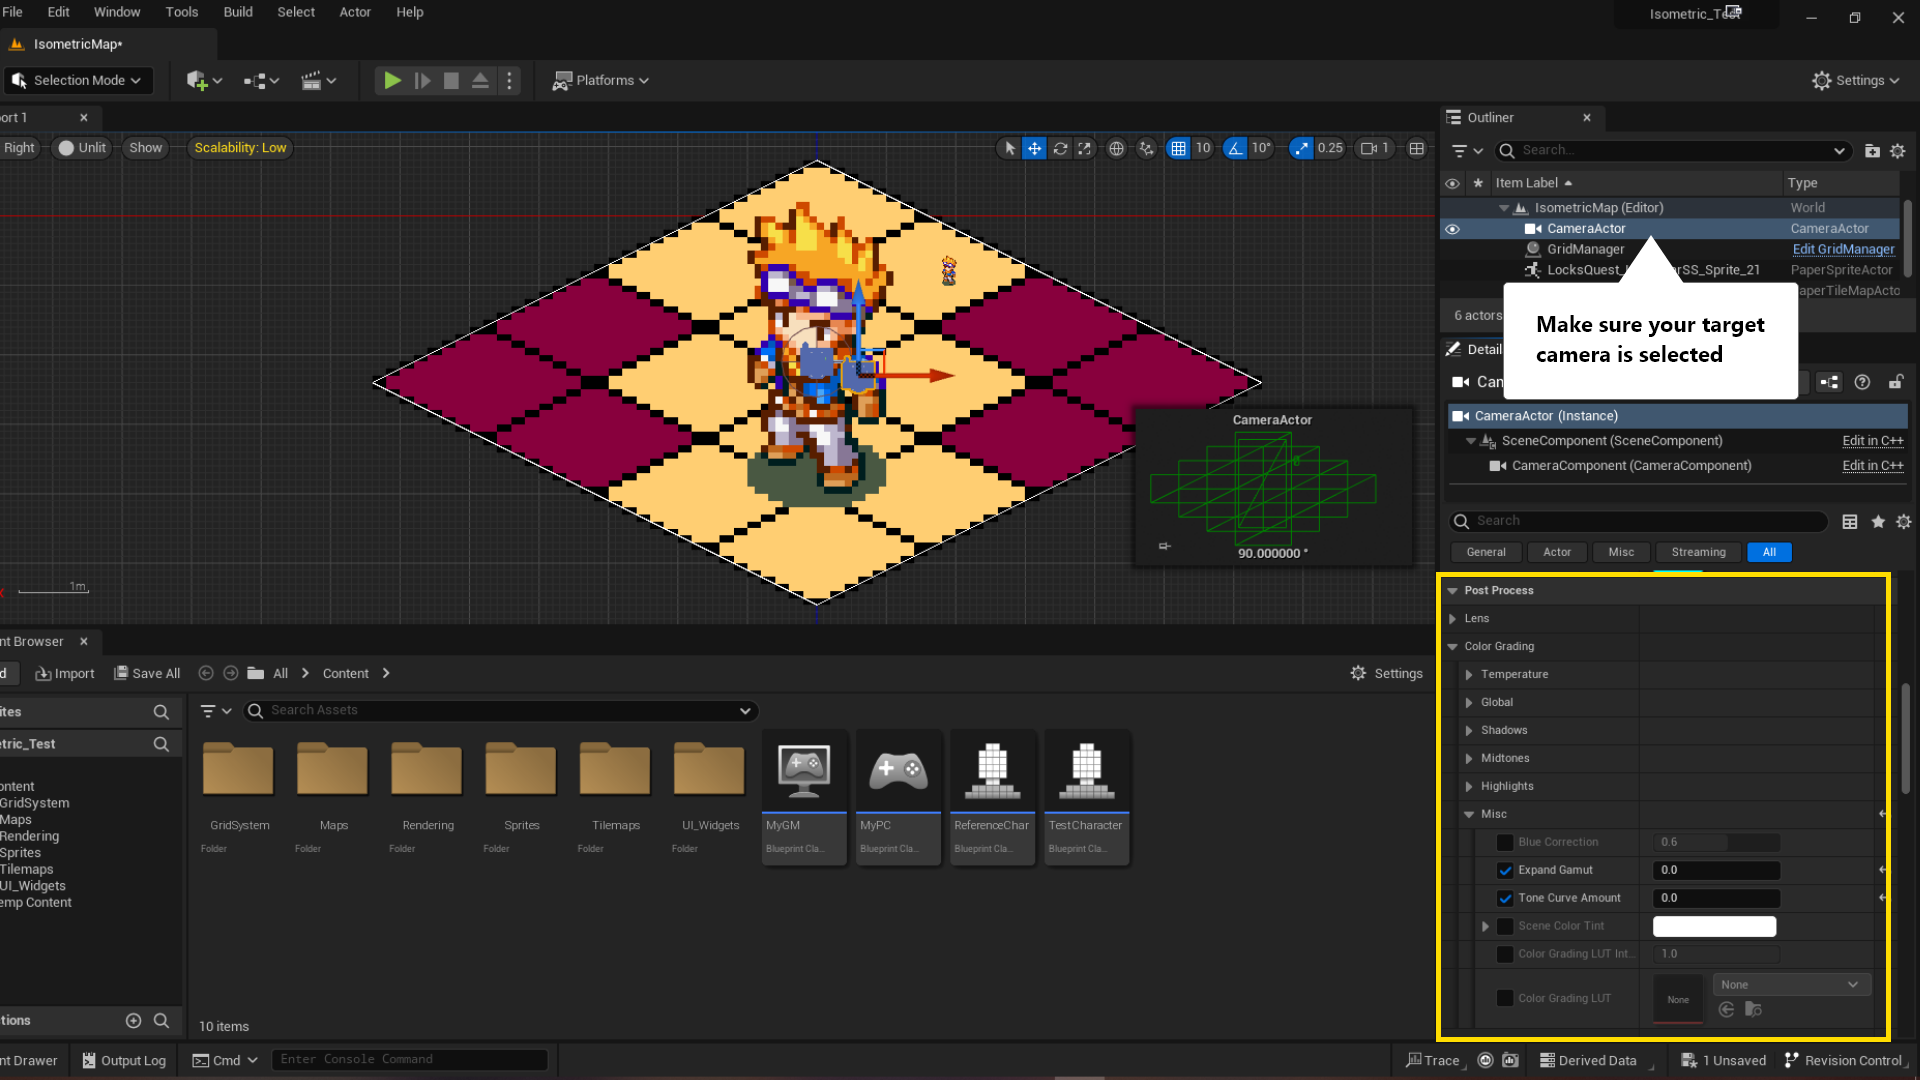Open the Actor menu in the menu bar
Screen dimensions: 1920x1080
(355, 12)
